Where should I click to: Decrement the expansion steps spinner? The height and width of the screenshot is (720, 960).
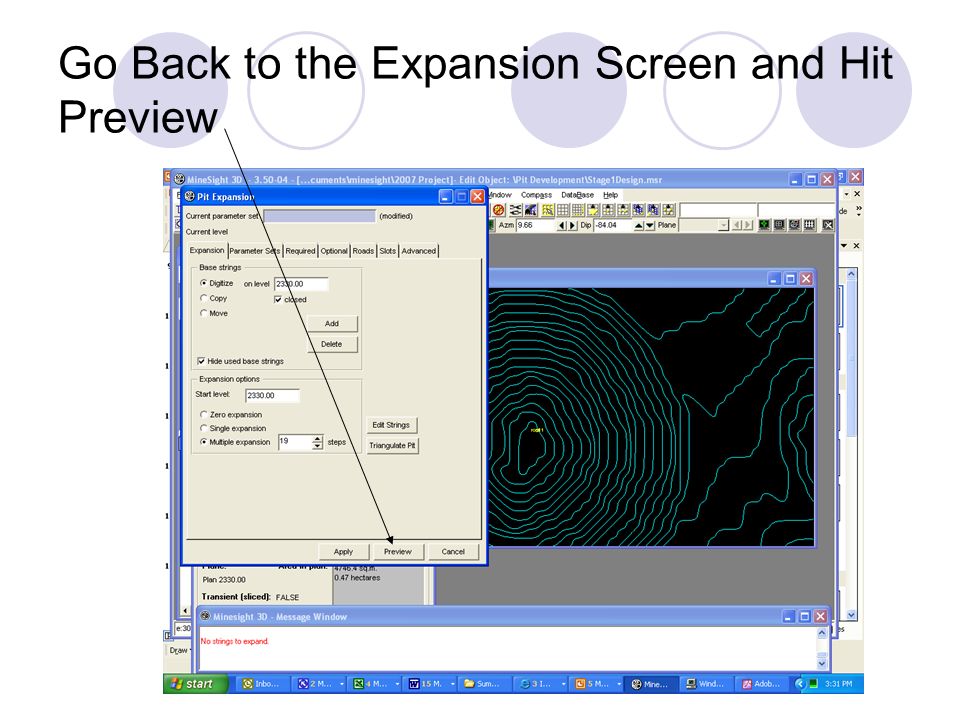point(317,446)
